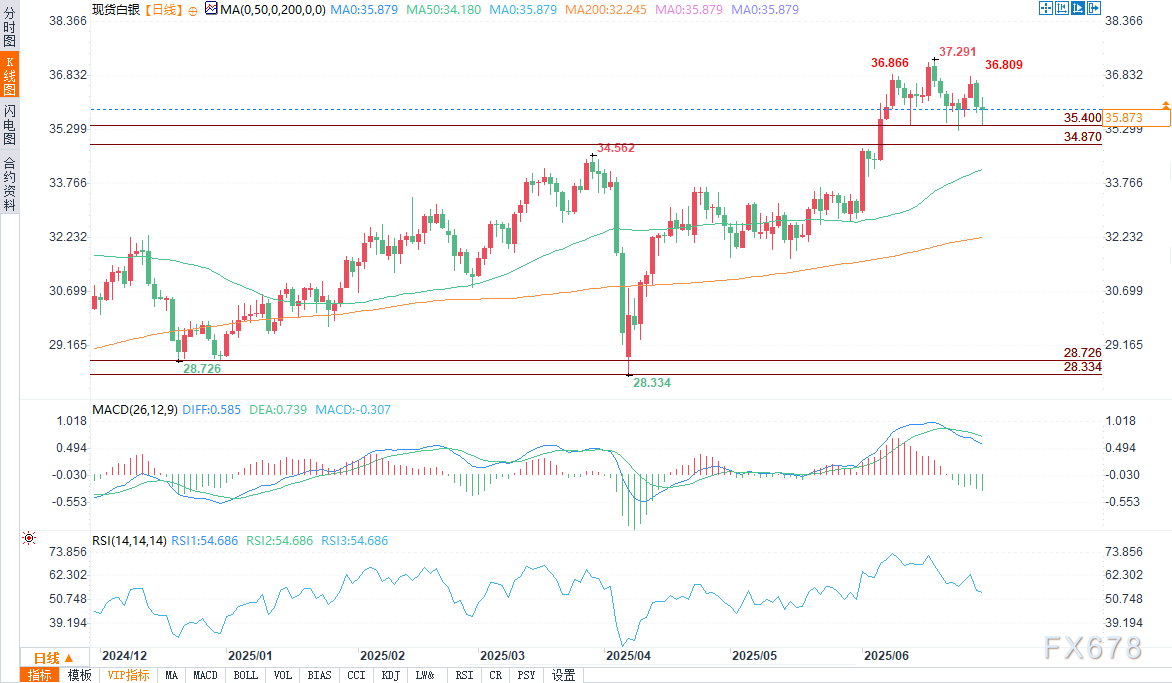The height and width of the screenshot is (683, 1172).
Task: Open the VIP指标 tab
Action: point(128,675)
